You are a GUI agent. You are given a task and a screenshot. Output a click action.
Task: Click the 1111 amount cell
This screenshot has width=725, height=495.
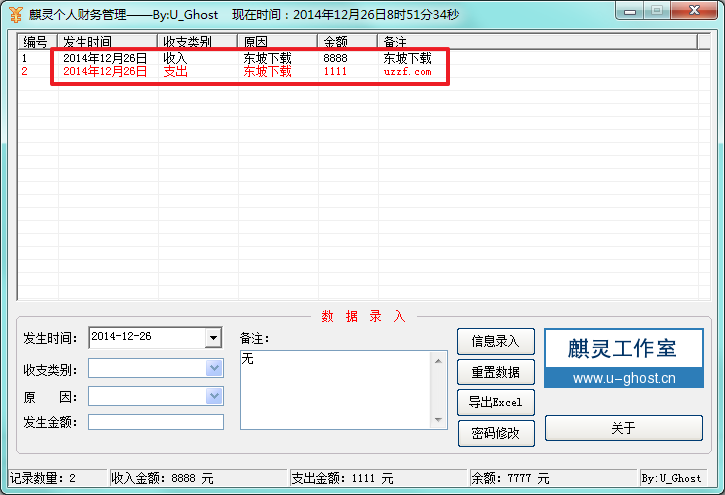335,71
